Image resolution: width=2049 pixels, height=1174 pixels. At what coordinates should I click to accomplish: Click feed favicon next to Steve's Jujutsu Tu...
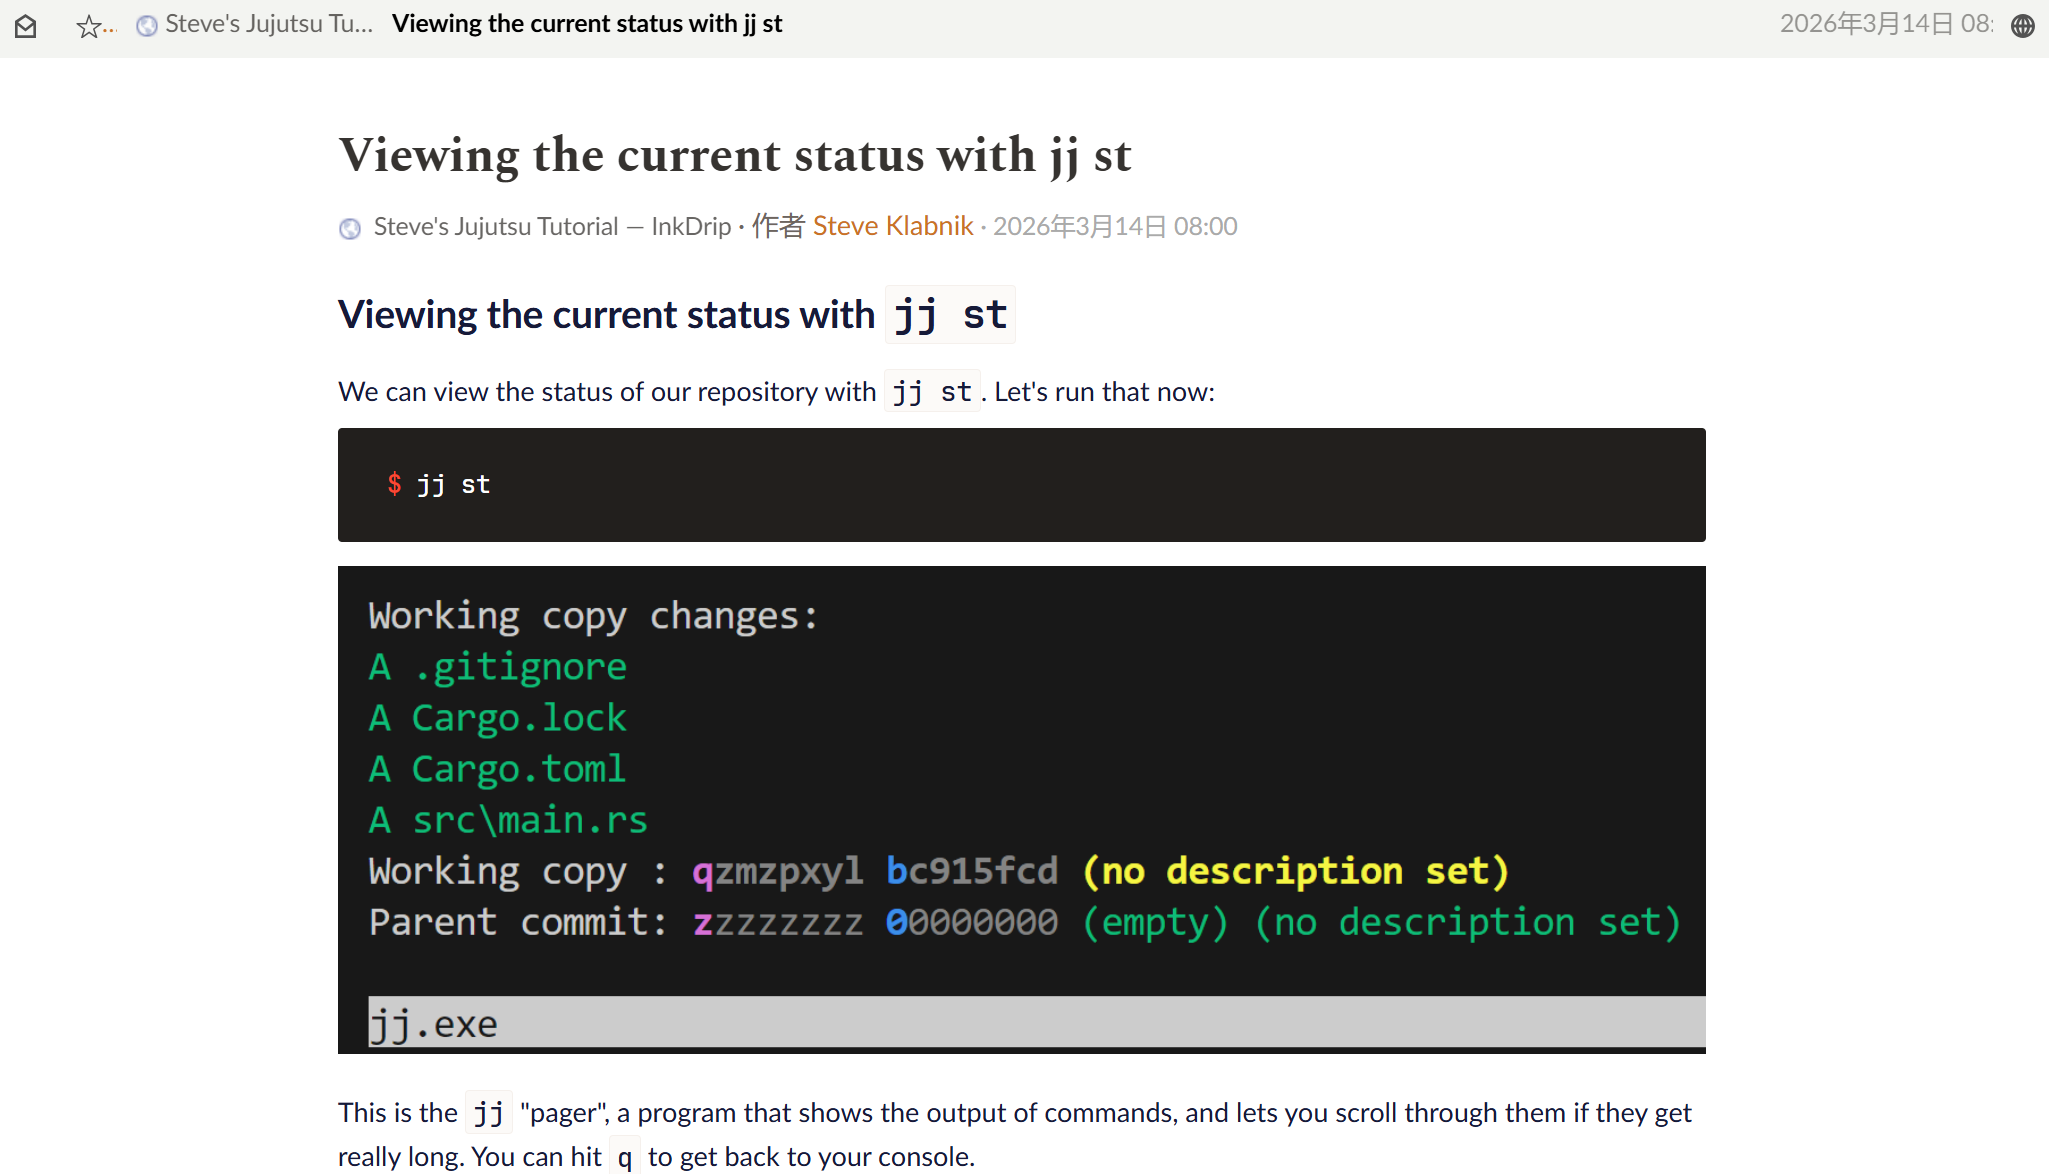point(147,26)
